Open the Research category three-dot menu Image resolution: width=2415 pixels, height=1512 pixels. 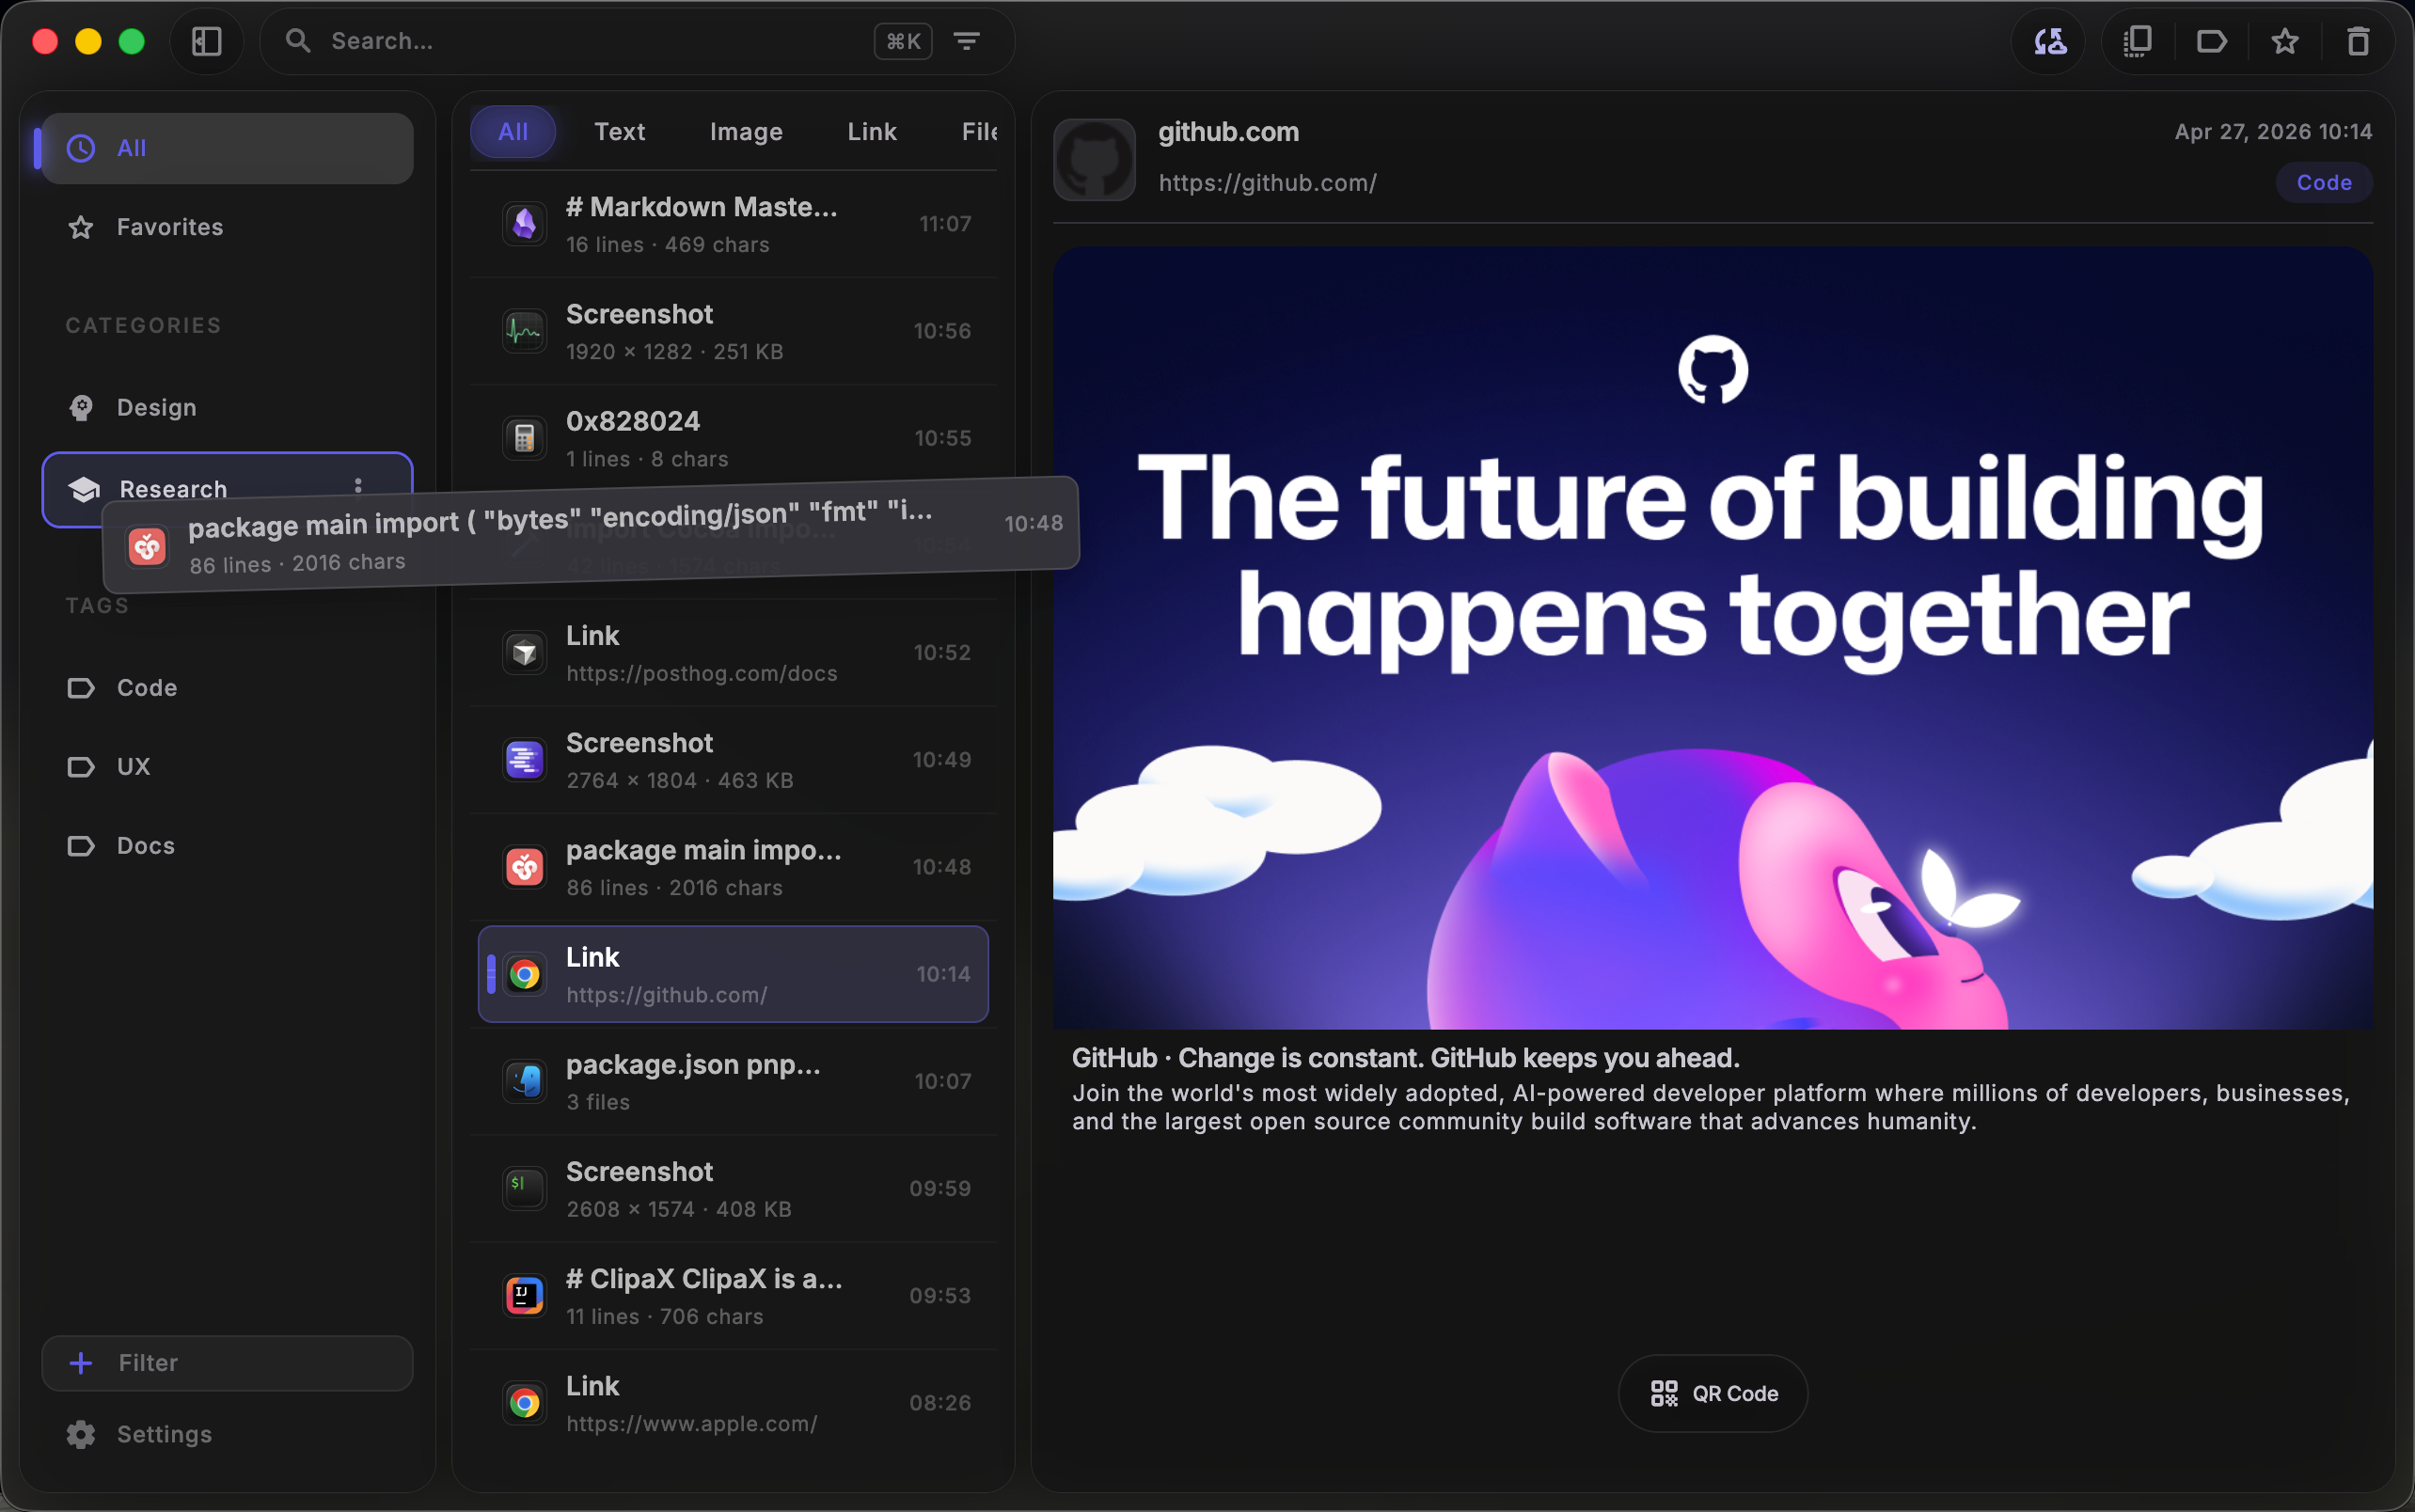pos(358,485)
